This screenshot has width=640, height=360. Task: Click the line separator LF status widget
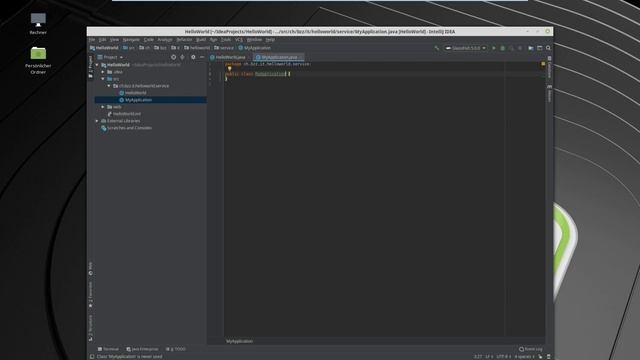489,356
